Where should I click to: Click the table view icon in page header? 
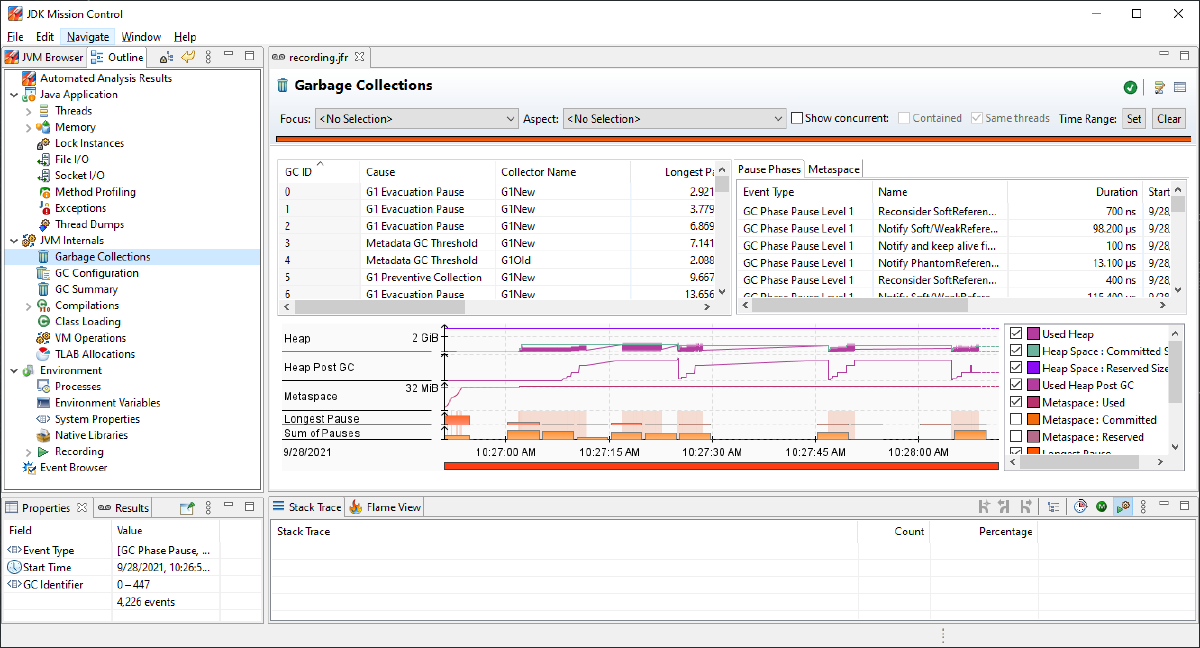[1180, 88]
